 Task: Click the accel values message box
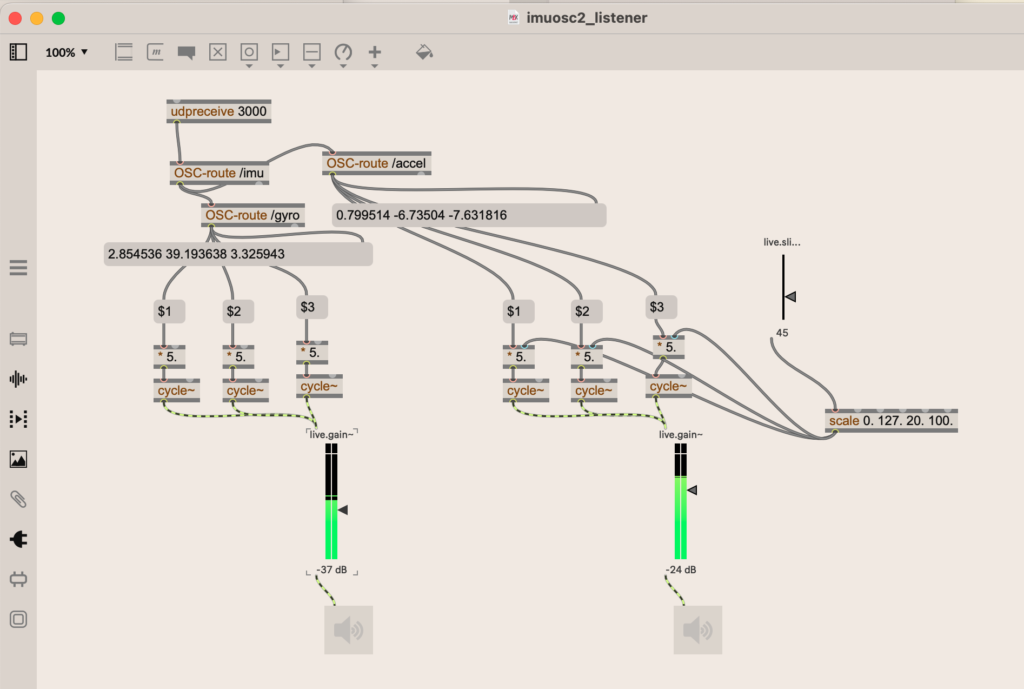(469, 215)
